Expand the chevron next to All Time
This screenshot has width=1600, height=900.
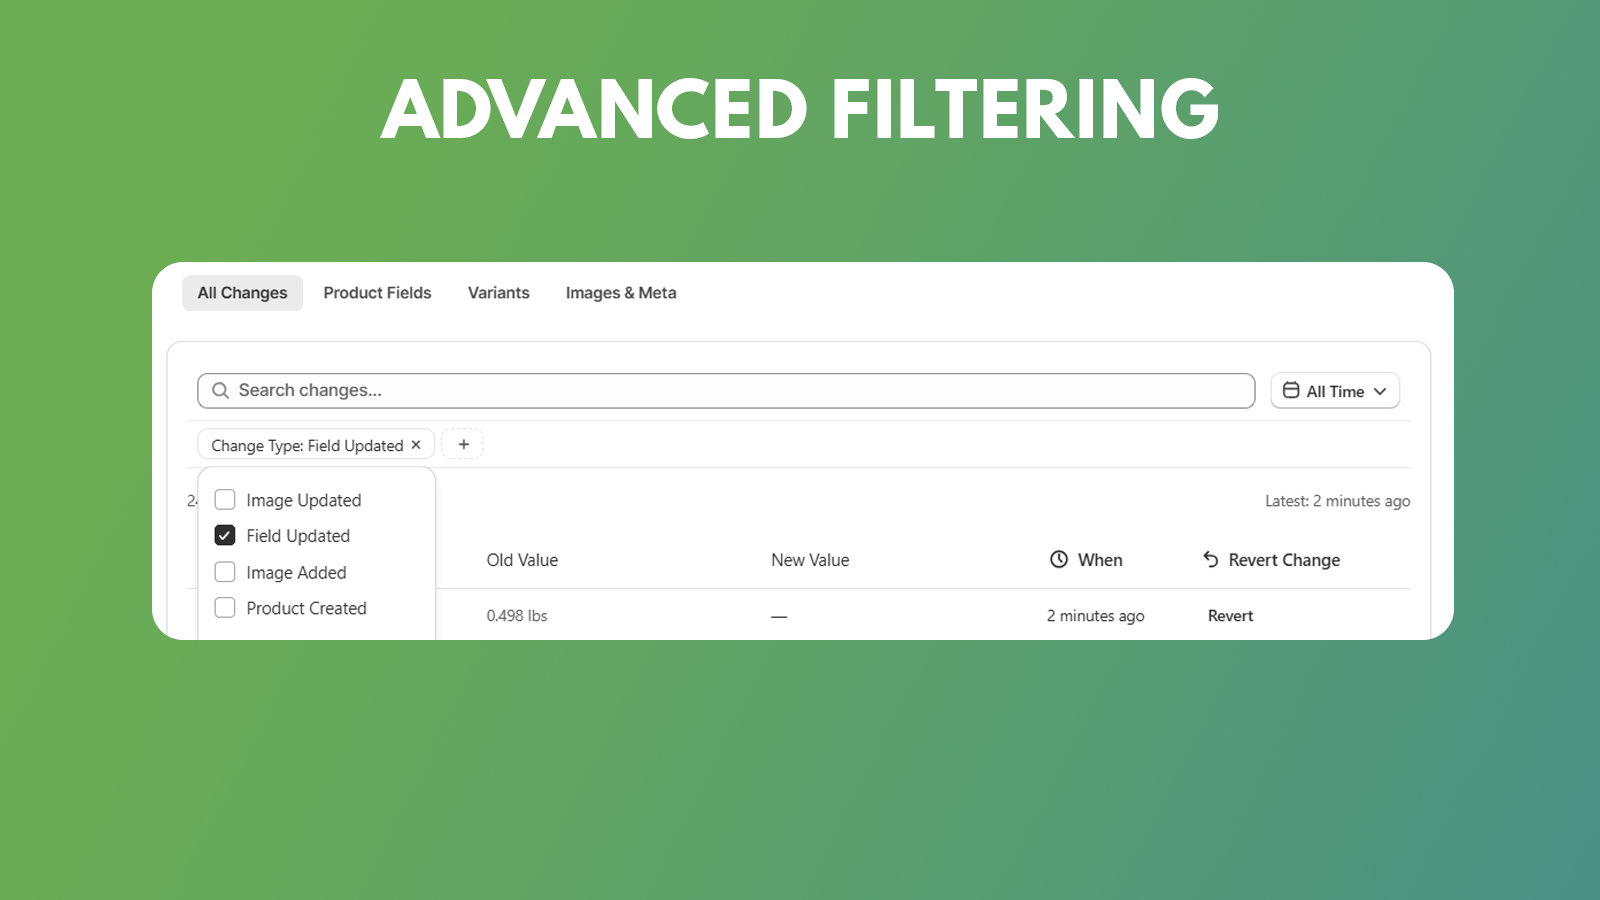(1380, 391)
